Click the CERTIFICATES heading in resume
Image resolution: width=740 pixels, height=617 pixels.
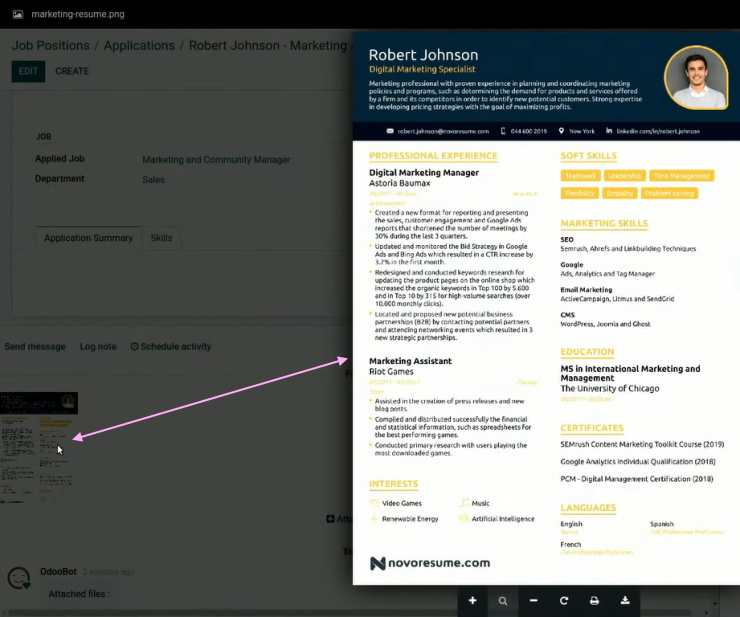(592, 428)
